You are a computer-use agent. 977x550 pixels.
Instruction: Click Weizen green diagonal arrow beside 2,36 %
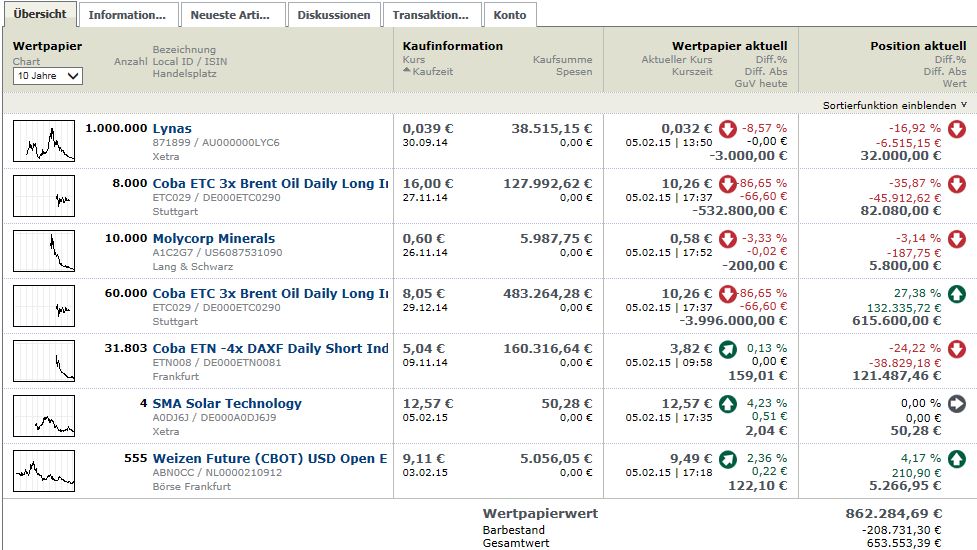[x=728, y=459]
